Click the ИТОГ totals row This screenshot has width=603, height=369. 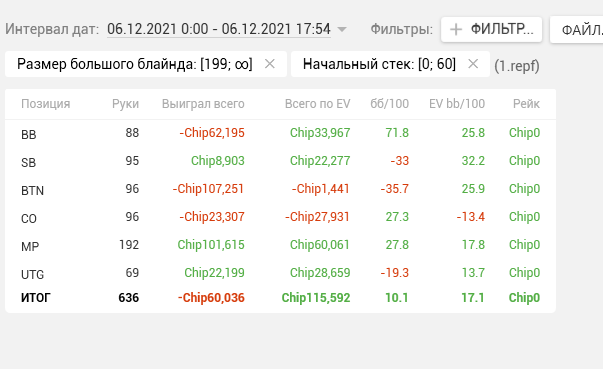pyautogui.click(x=280, y=298)
